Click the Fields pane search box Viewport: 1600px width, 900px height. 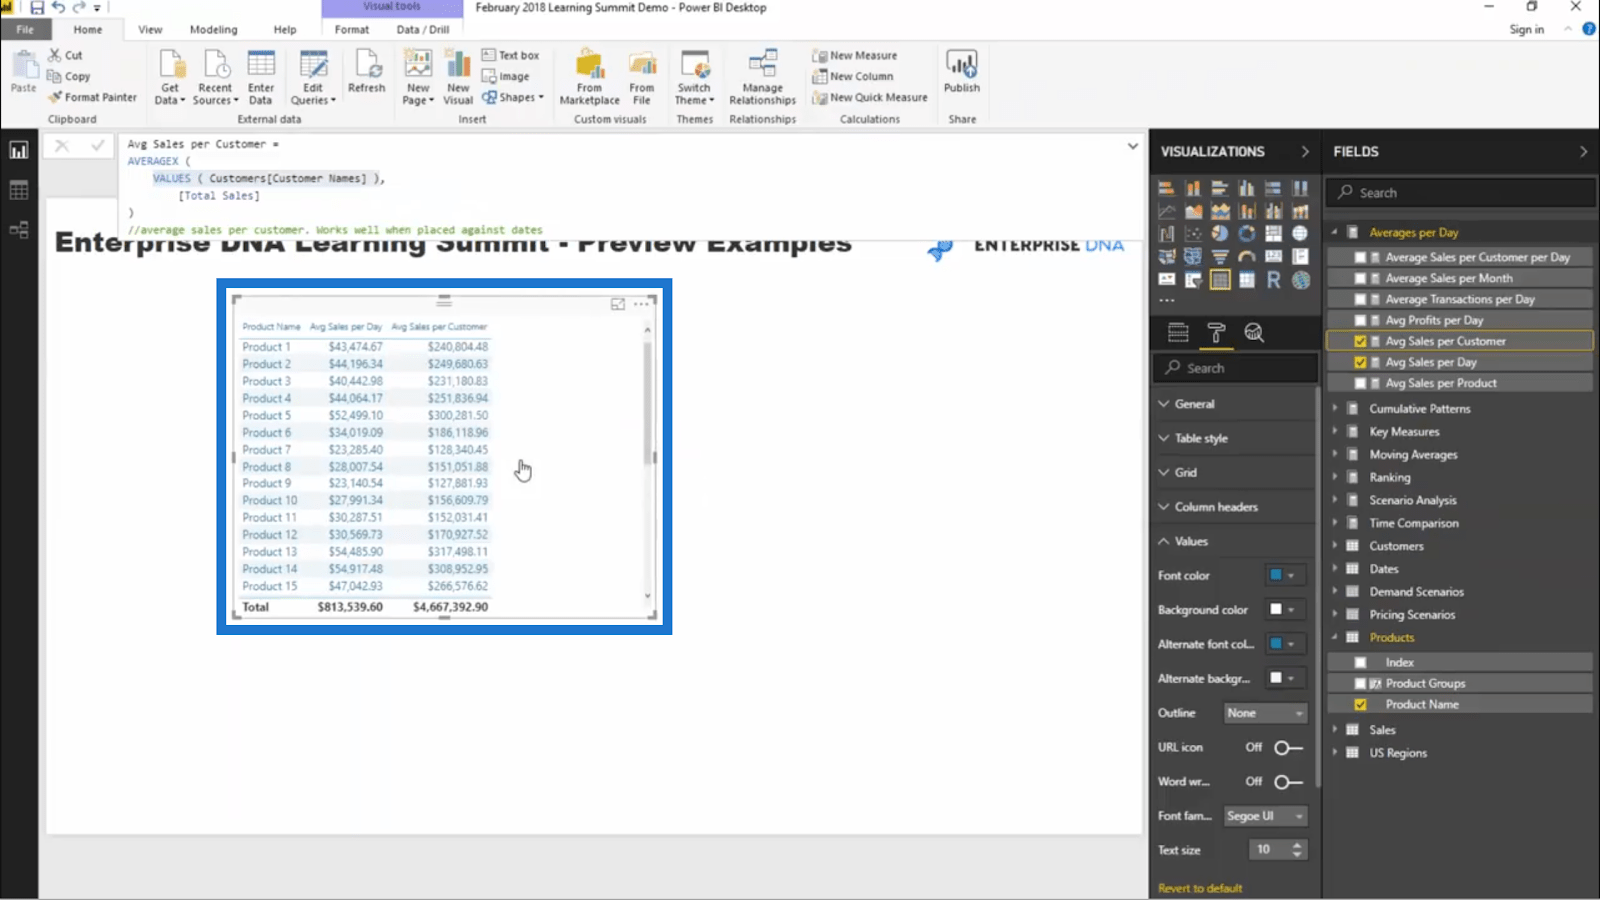point(1460,193)
